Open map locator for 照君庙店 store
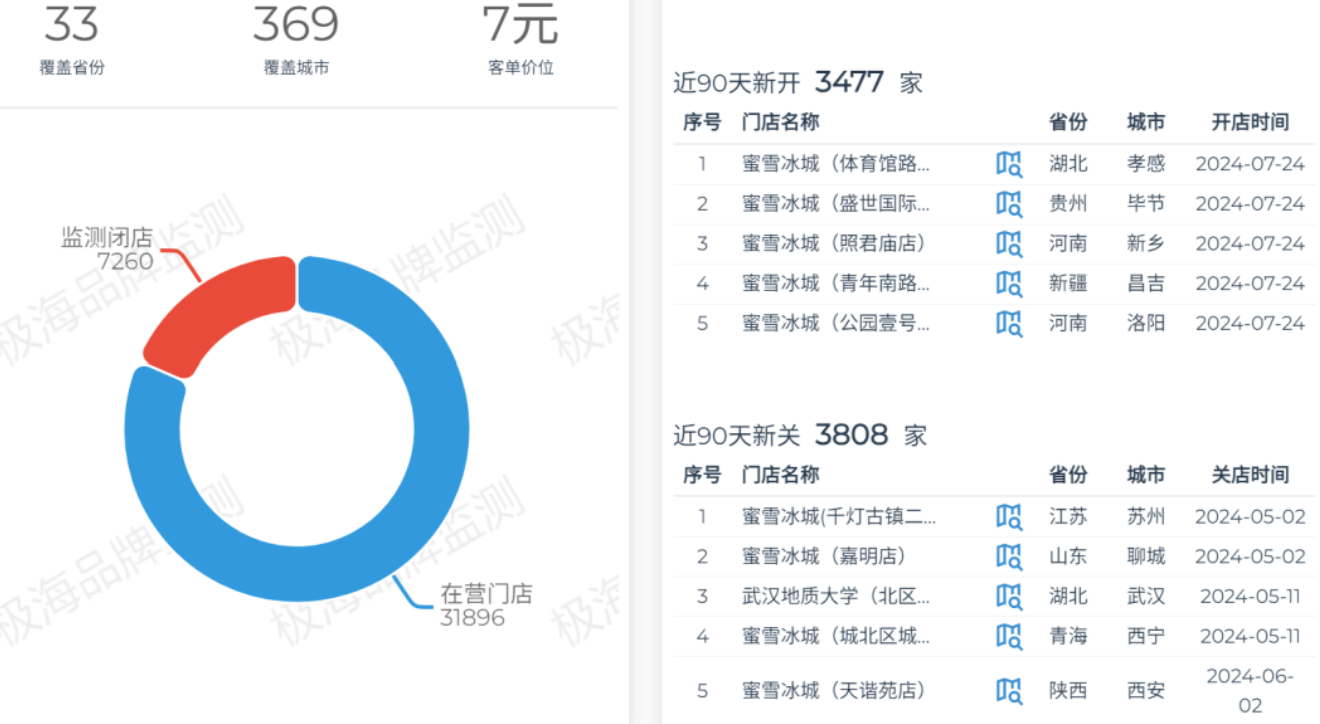 tap(1009, 244)
